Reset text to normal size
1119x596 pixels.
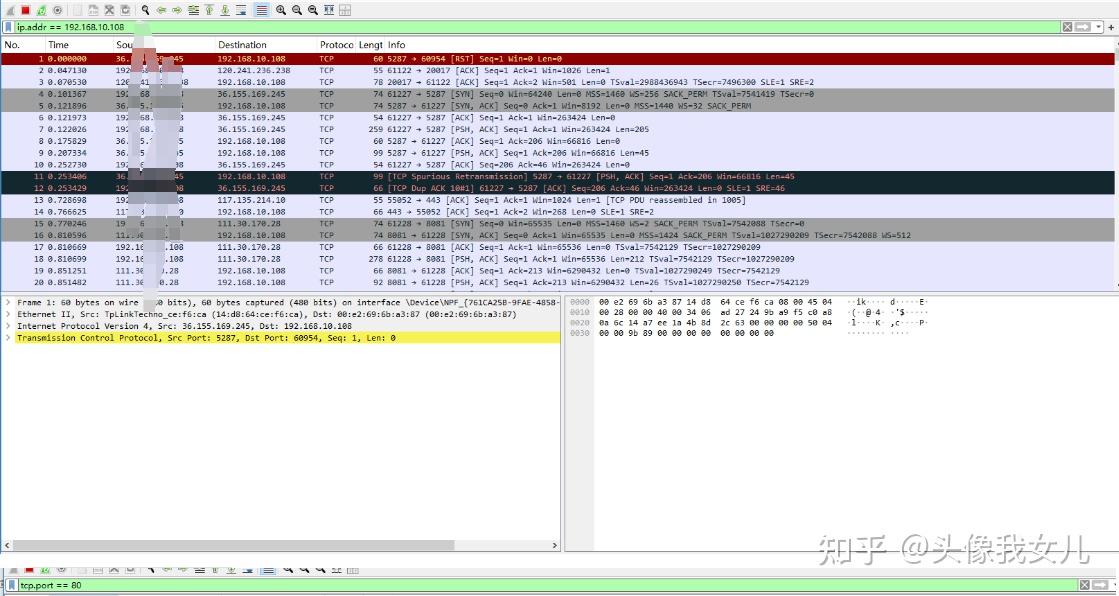pyautogui.click(x=313, y=10)
